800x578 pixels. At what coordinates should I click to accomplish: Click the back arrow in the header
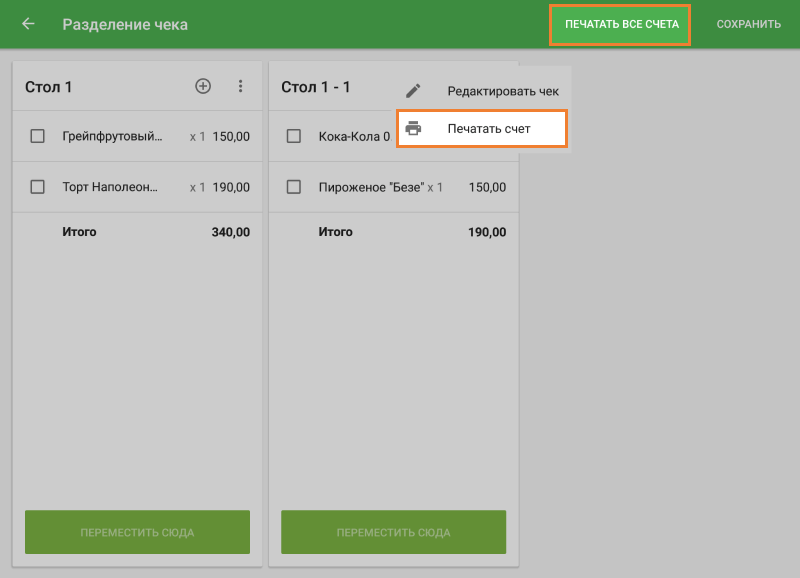click(28, 24)
